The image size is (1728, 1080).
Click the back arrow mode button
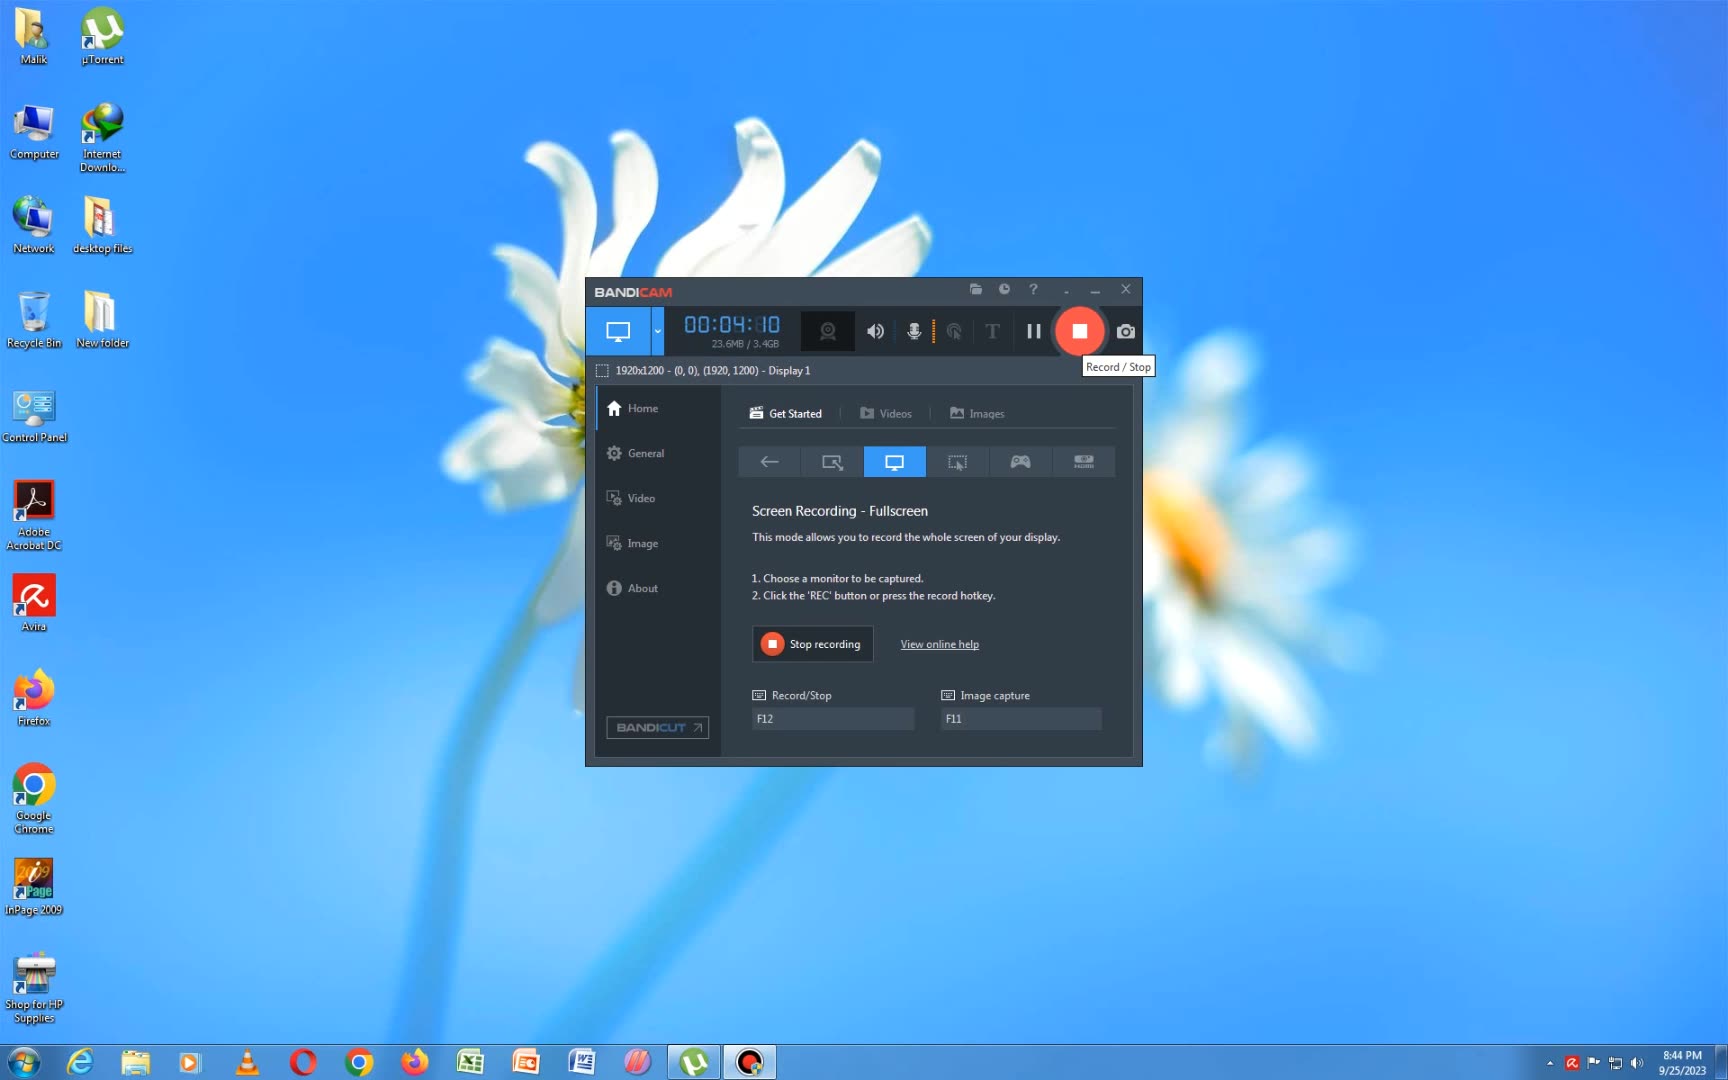(769, 462)
